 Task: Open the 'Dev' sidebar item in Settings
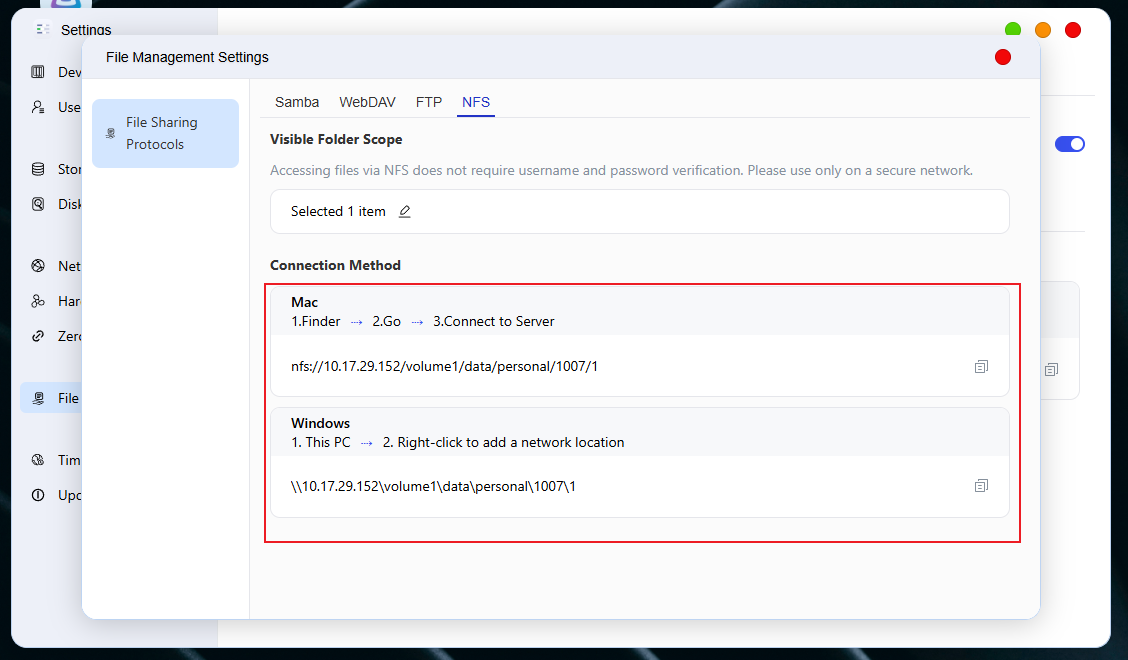tap(55, 72)
